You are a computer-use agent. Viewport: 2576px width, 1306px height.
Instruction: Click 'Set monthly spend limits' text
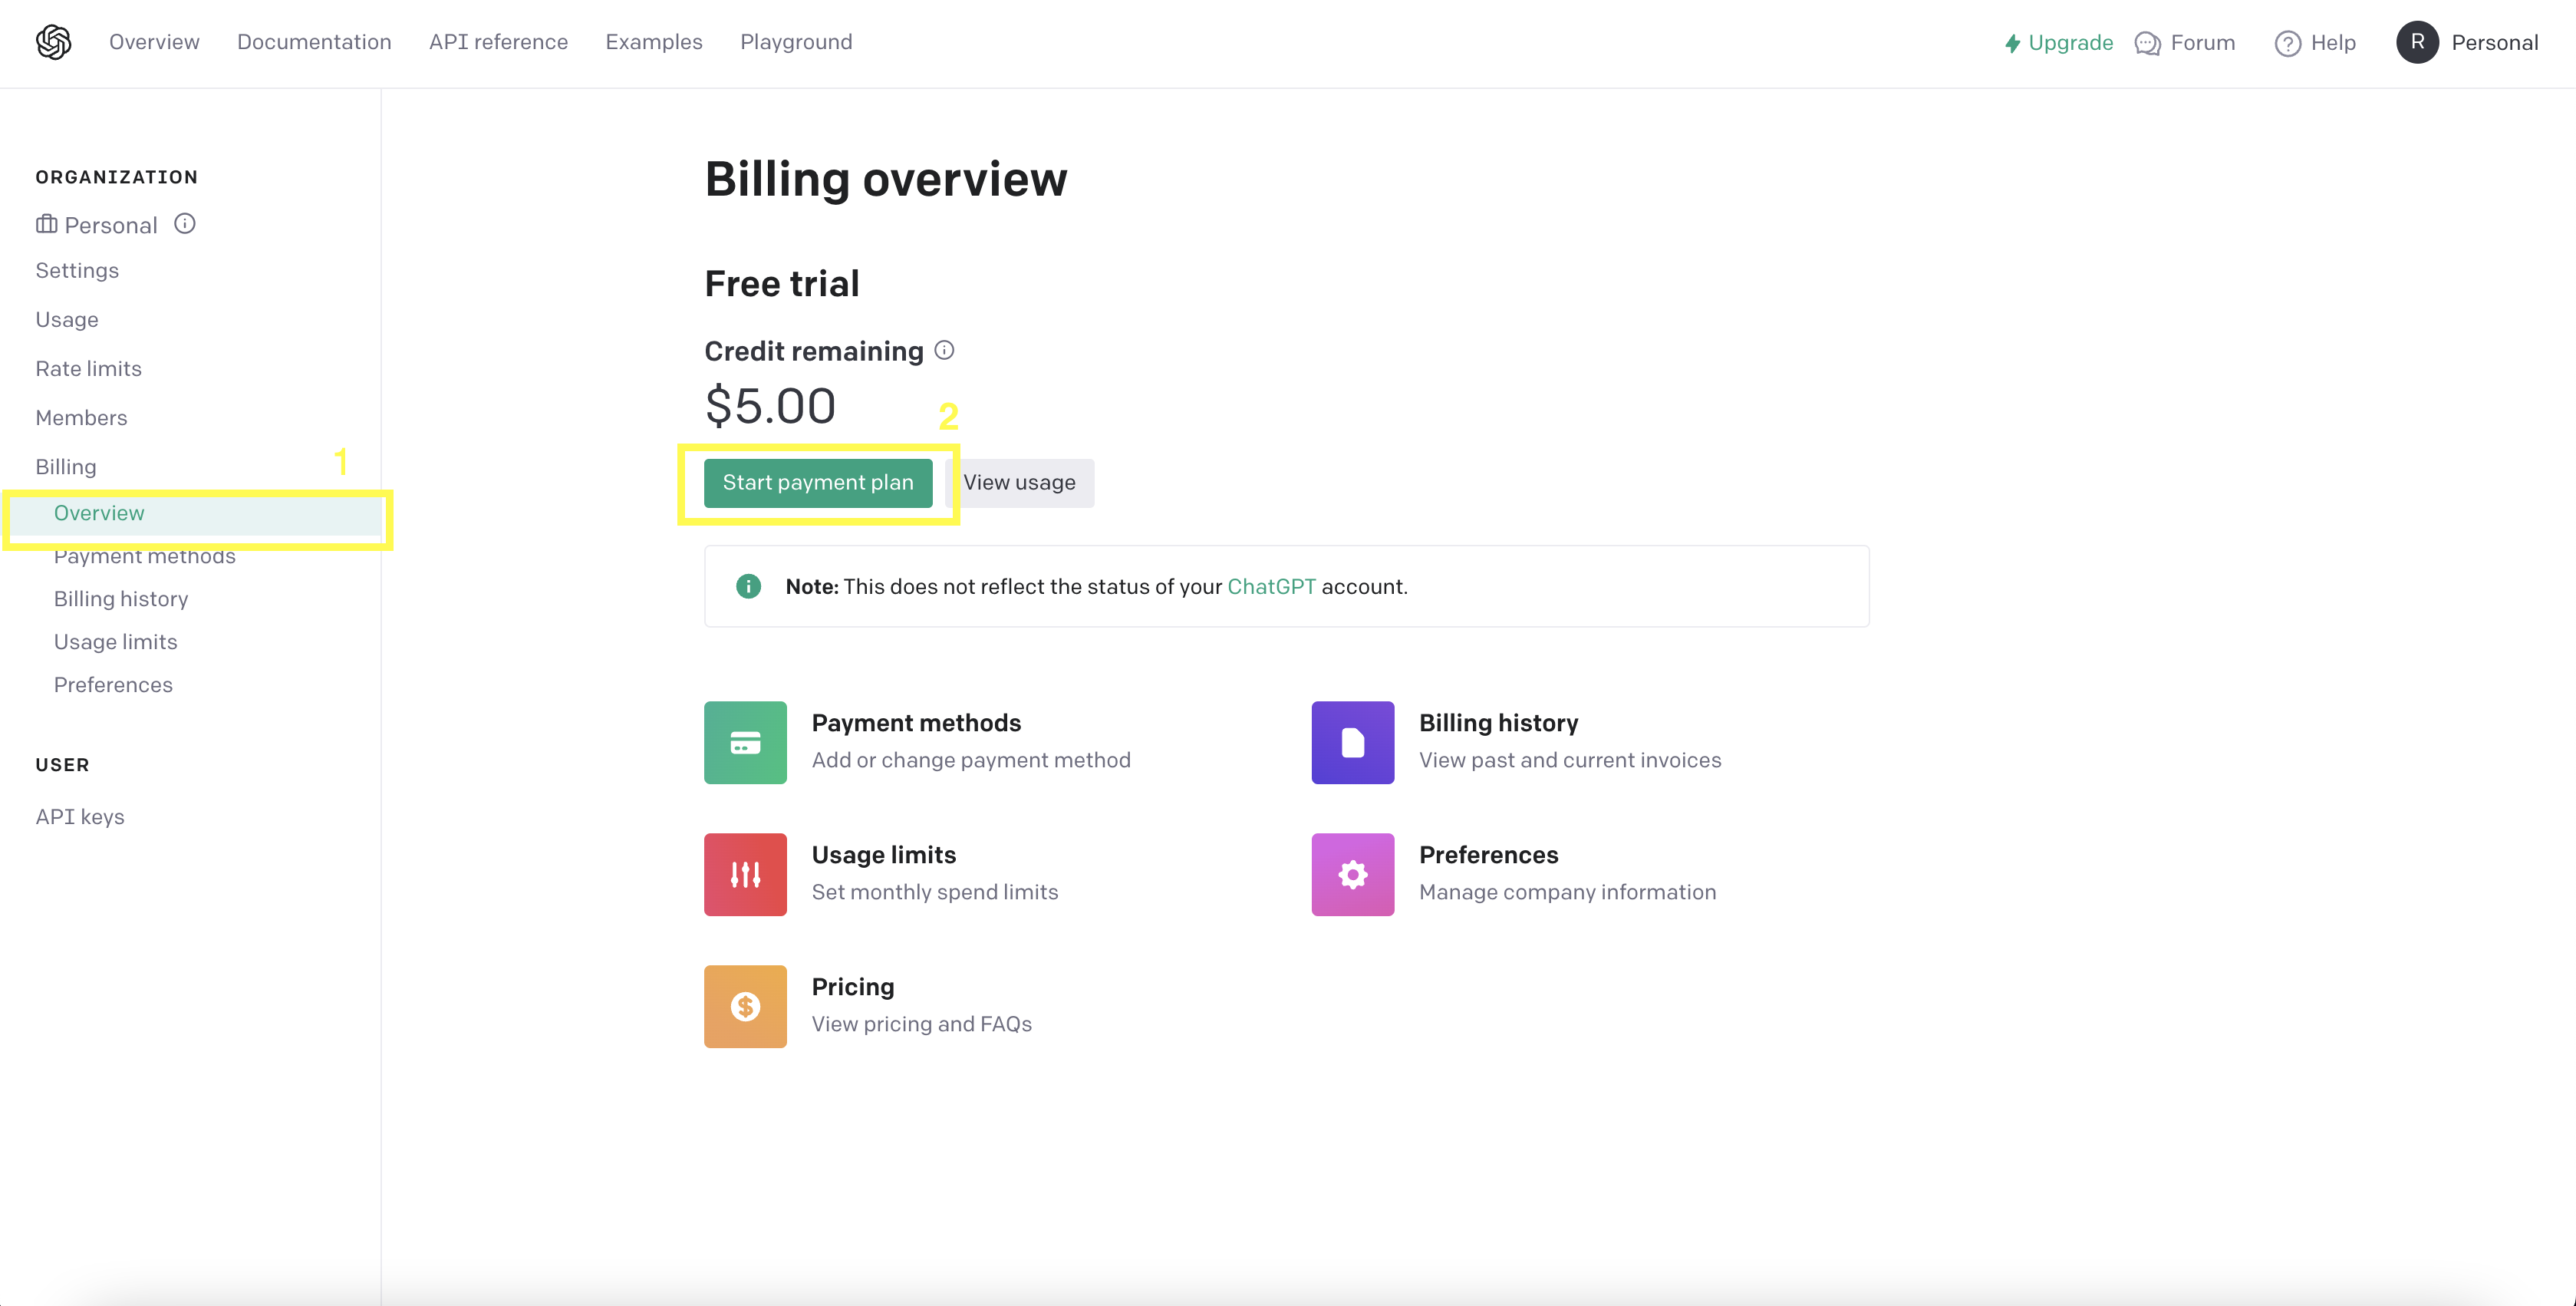coord(935,892)
